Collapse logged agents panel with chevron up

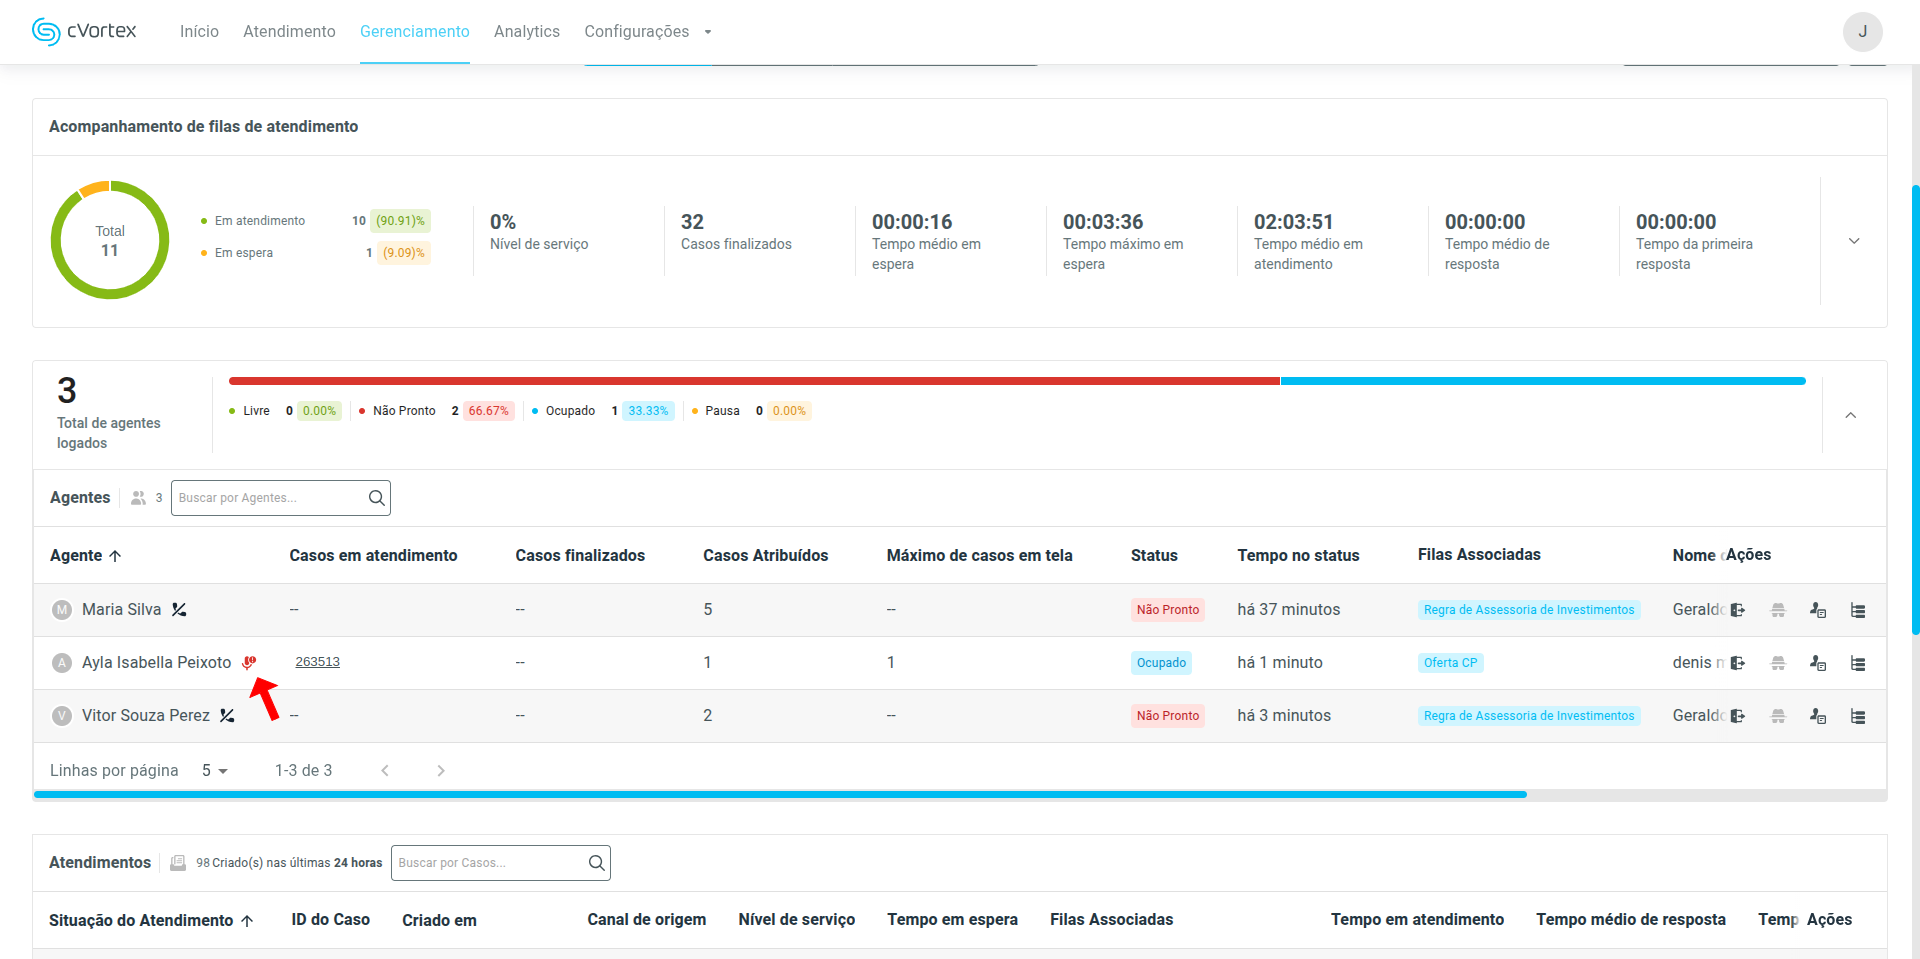click(x=1850, y=415)
